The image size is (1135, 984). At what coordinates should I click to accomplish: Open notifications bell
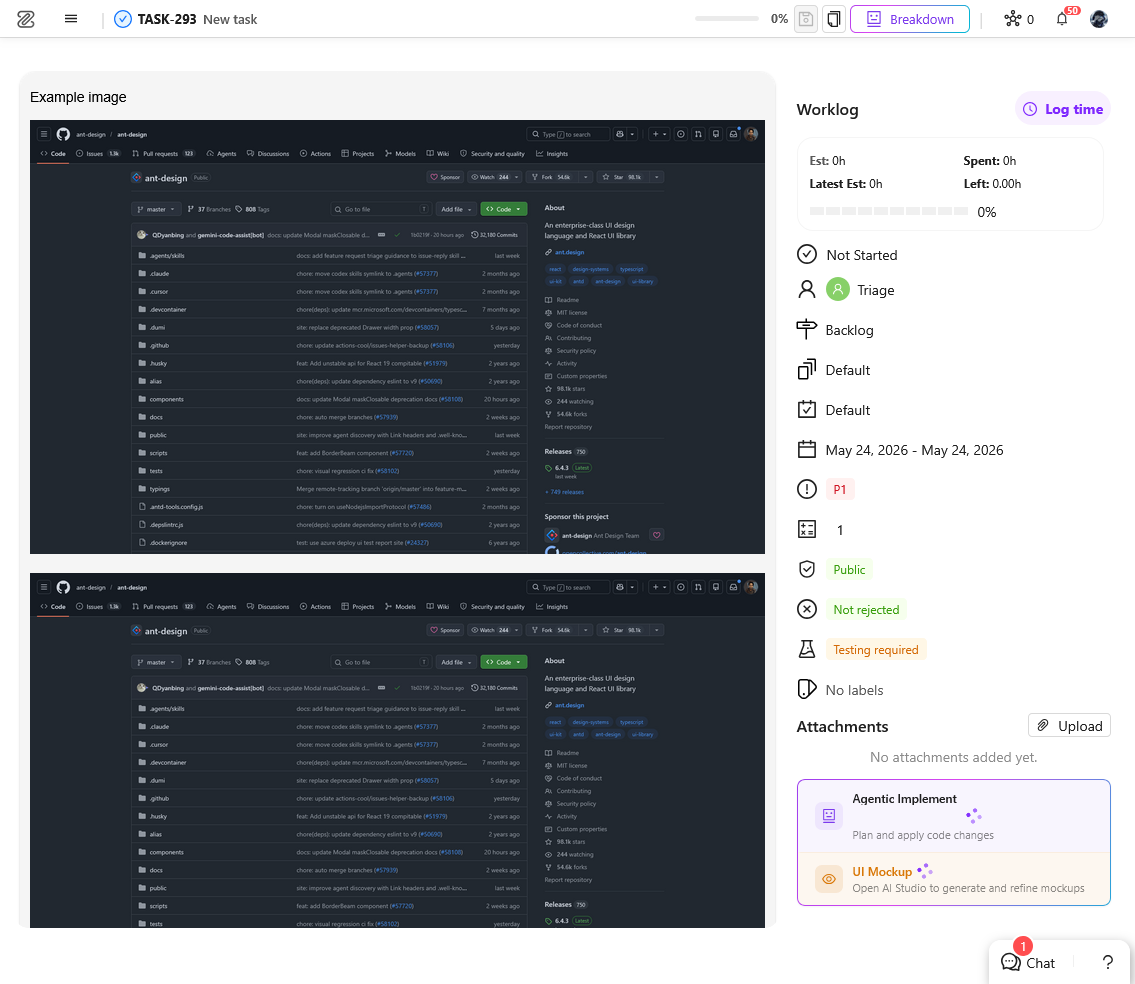(x=1062, y=19)
